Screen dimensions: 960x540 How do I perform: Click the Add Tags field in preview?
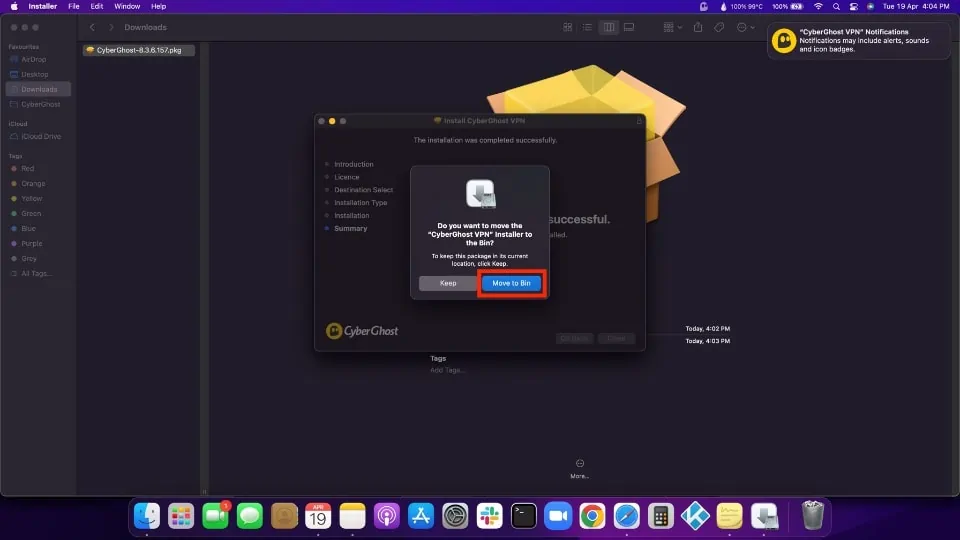[x=447, y=370]
